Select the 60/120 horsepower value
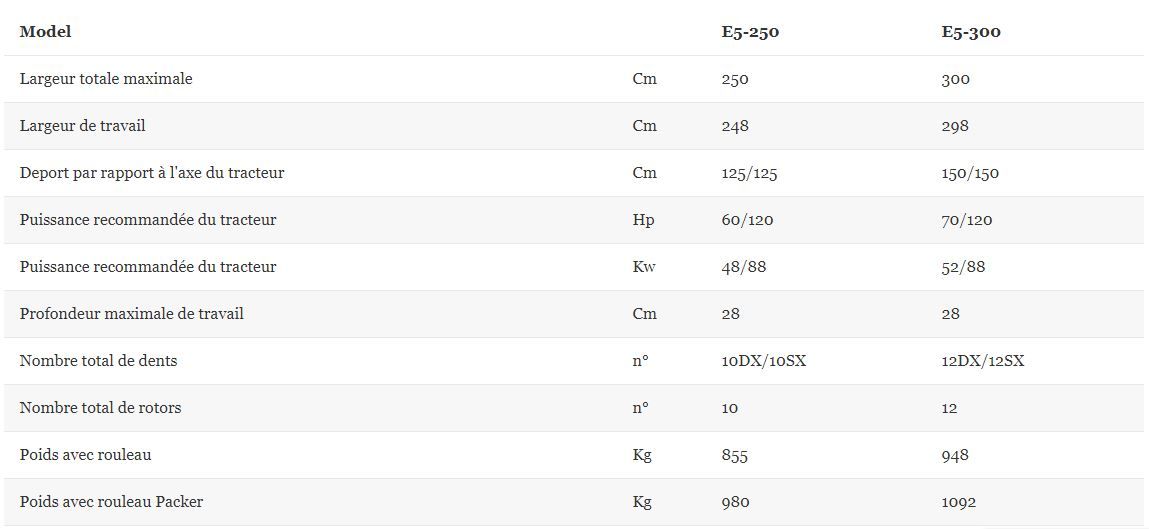The width and height of the screenshot is (1149, 529). click(x=747, y=220)
